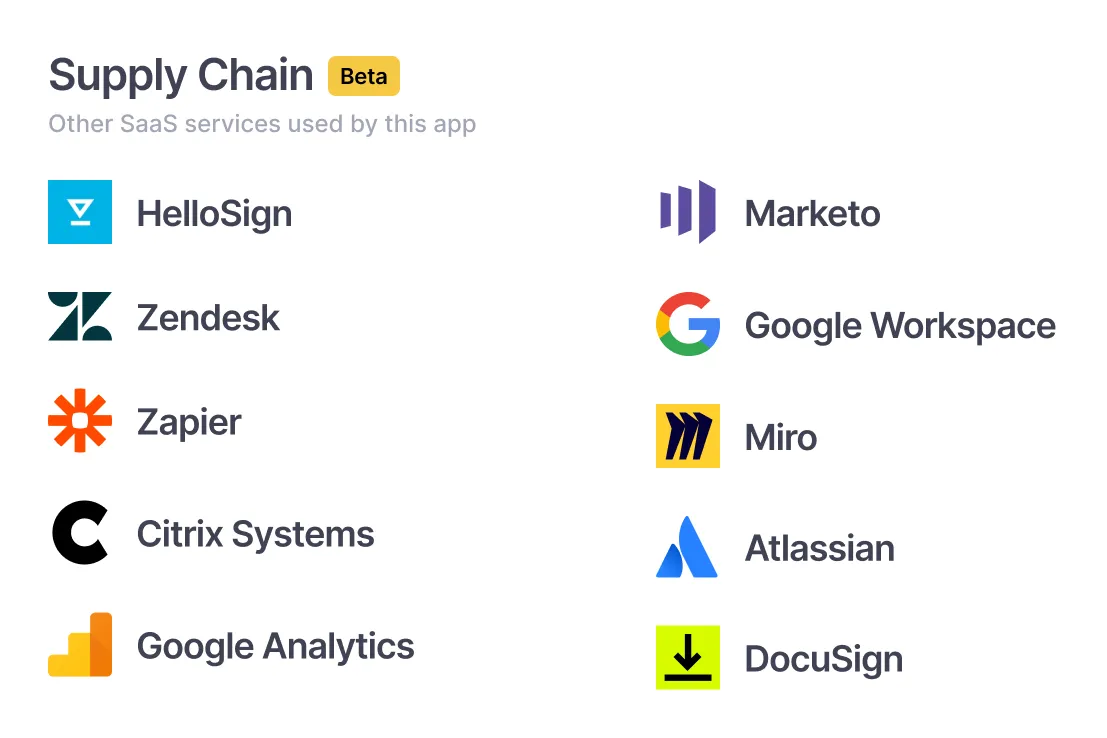
Task: Open the Zendesk service link
Action: tap(208, 317)
